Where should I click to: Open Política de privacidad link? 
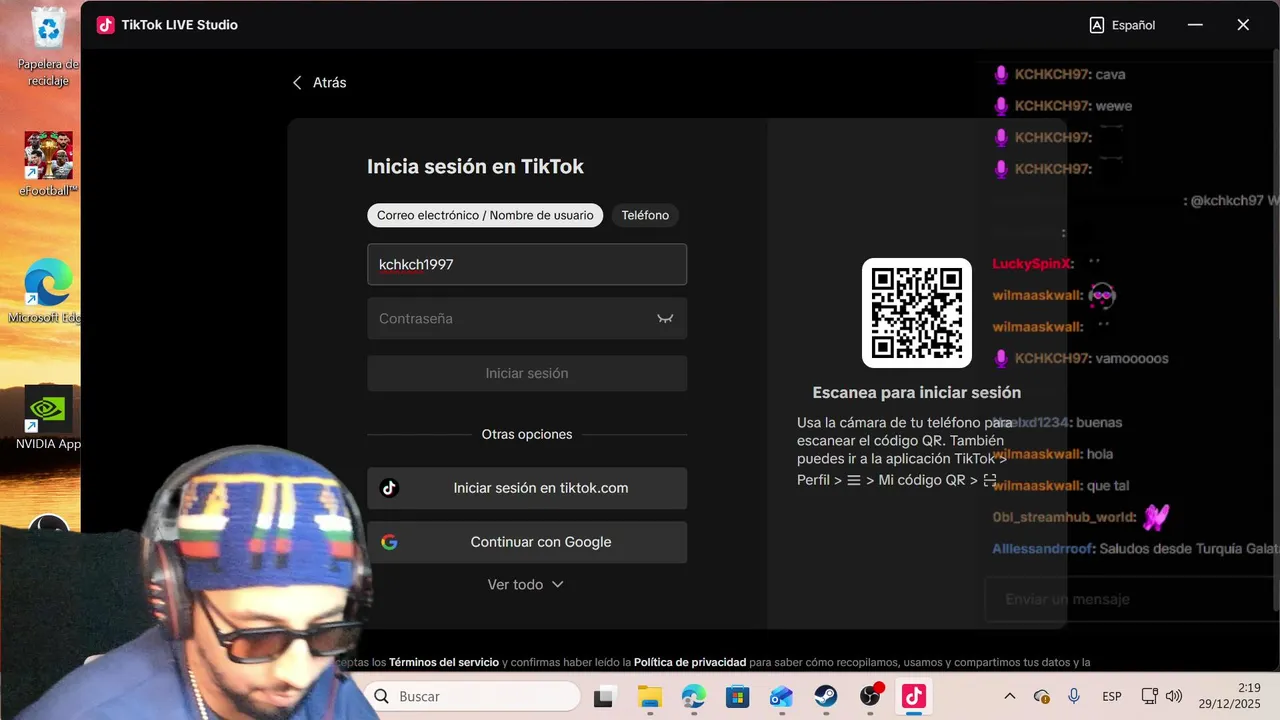point(690,662)
